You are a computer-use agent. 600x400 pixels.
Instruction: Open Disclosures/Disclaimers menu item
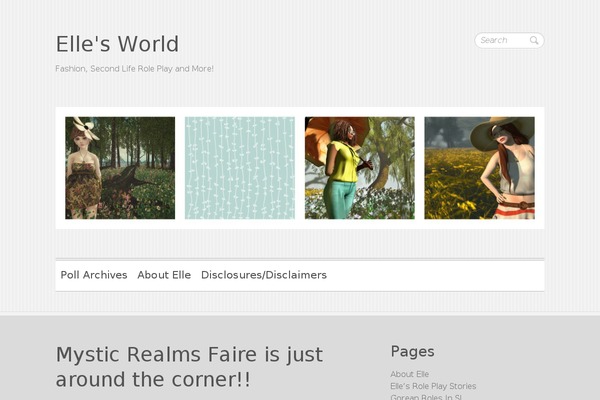pyautogui.click(x=264, y=275)
